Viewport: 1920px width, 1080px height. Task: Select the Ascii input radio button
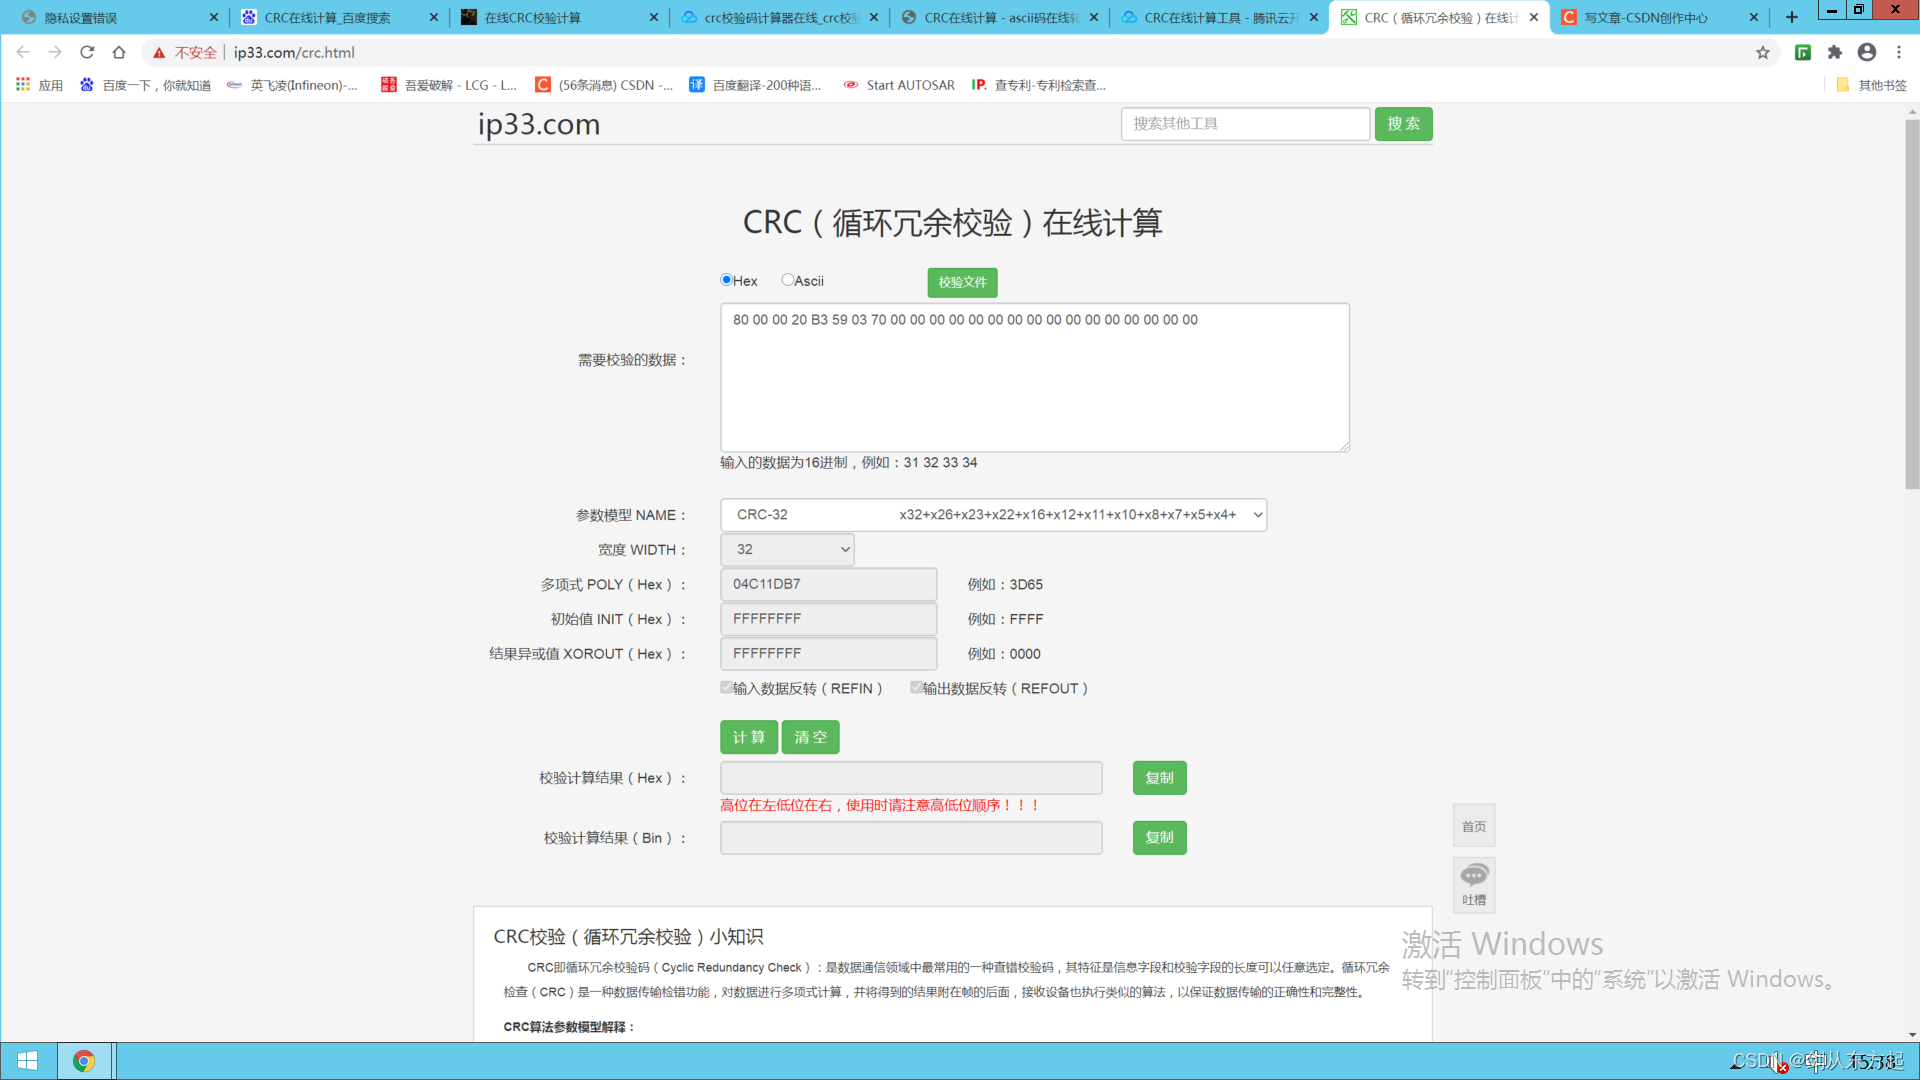click(x=788, y=280)
